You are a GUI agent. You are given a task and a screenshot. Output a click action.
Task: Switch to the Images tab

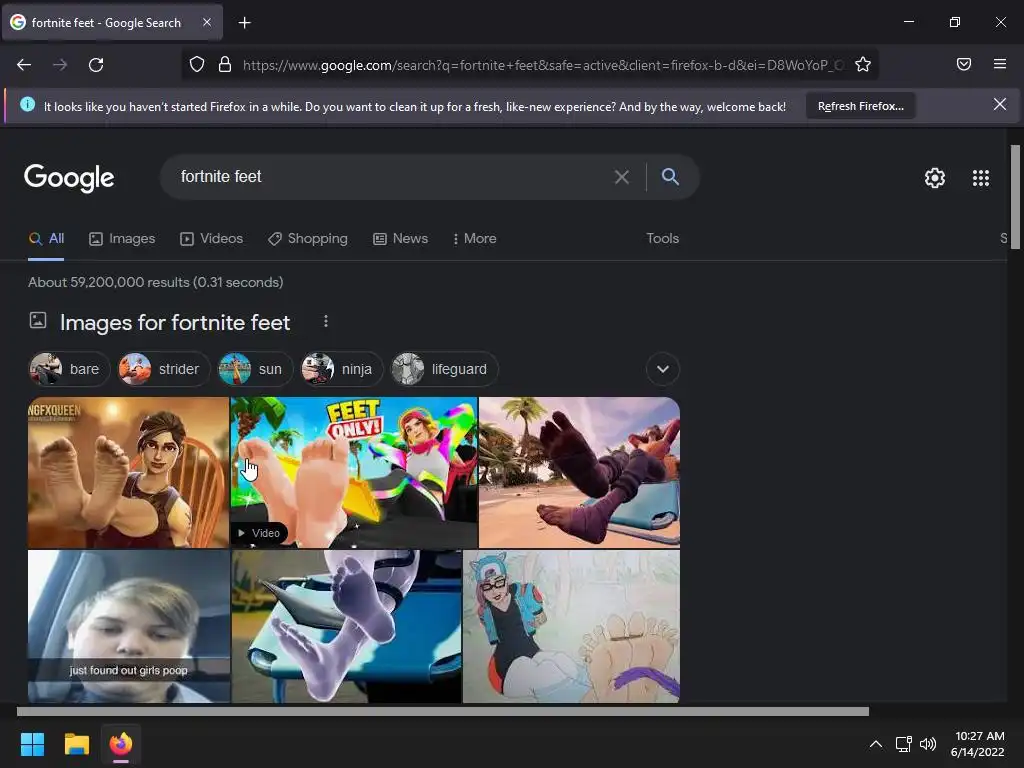(122, 238)
